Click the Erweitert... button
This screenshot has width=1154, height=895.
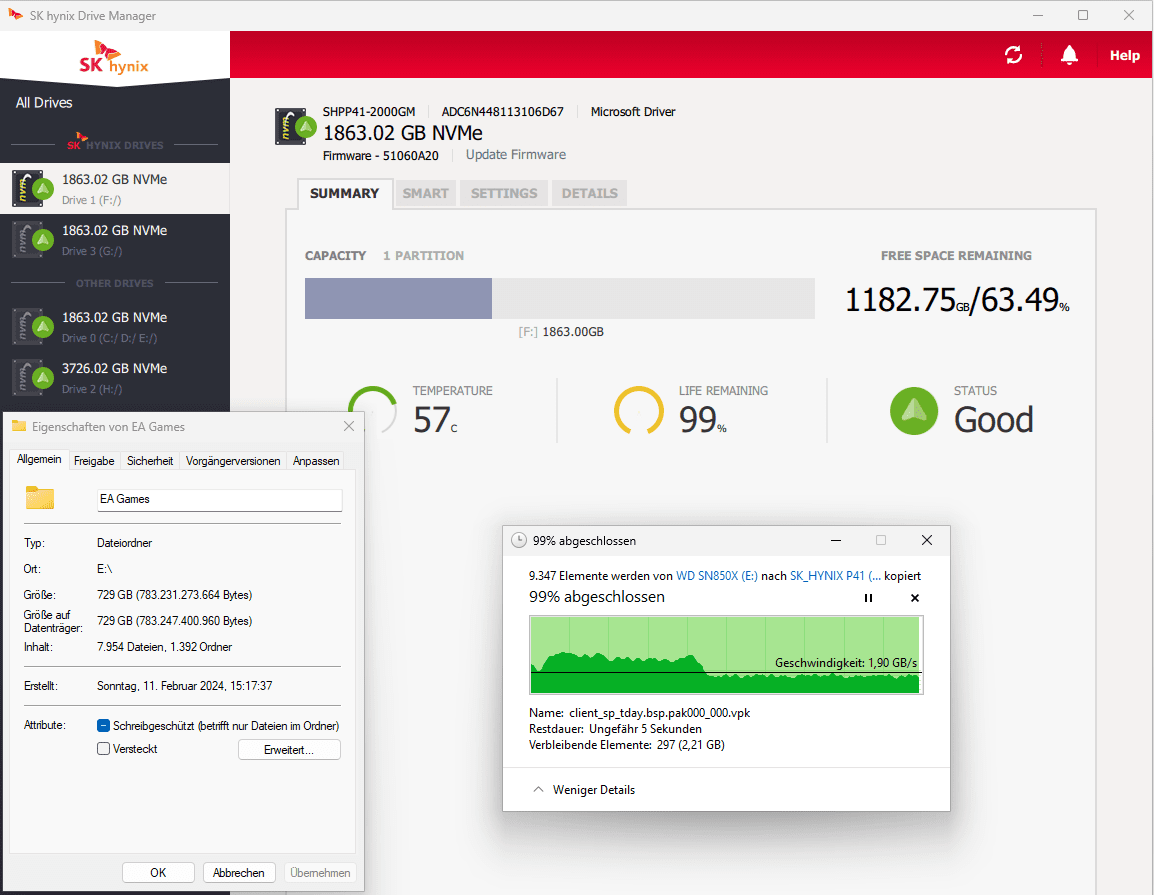click(289, 750)
